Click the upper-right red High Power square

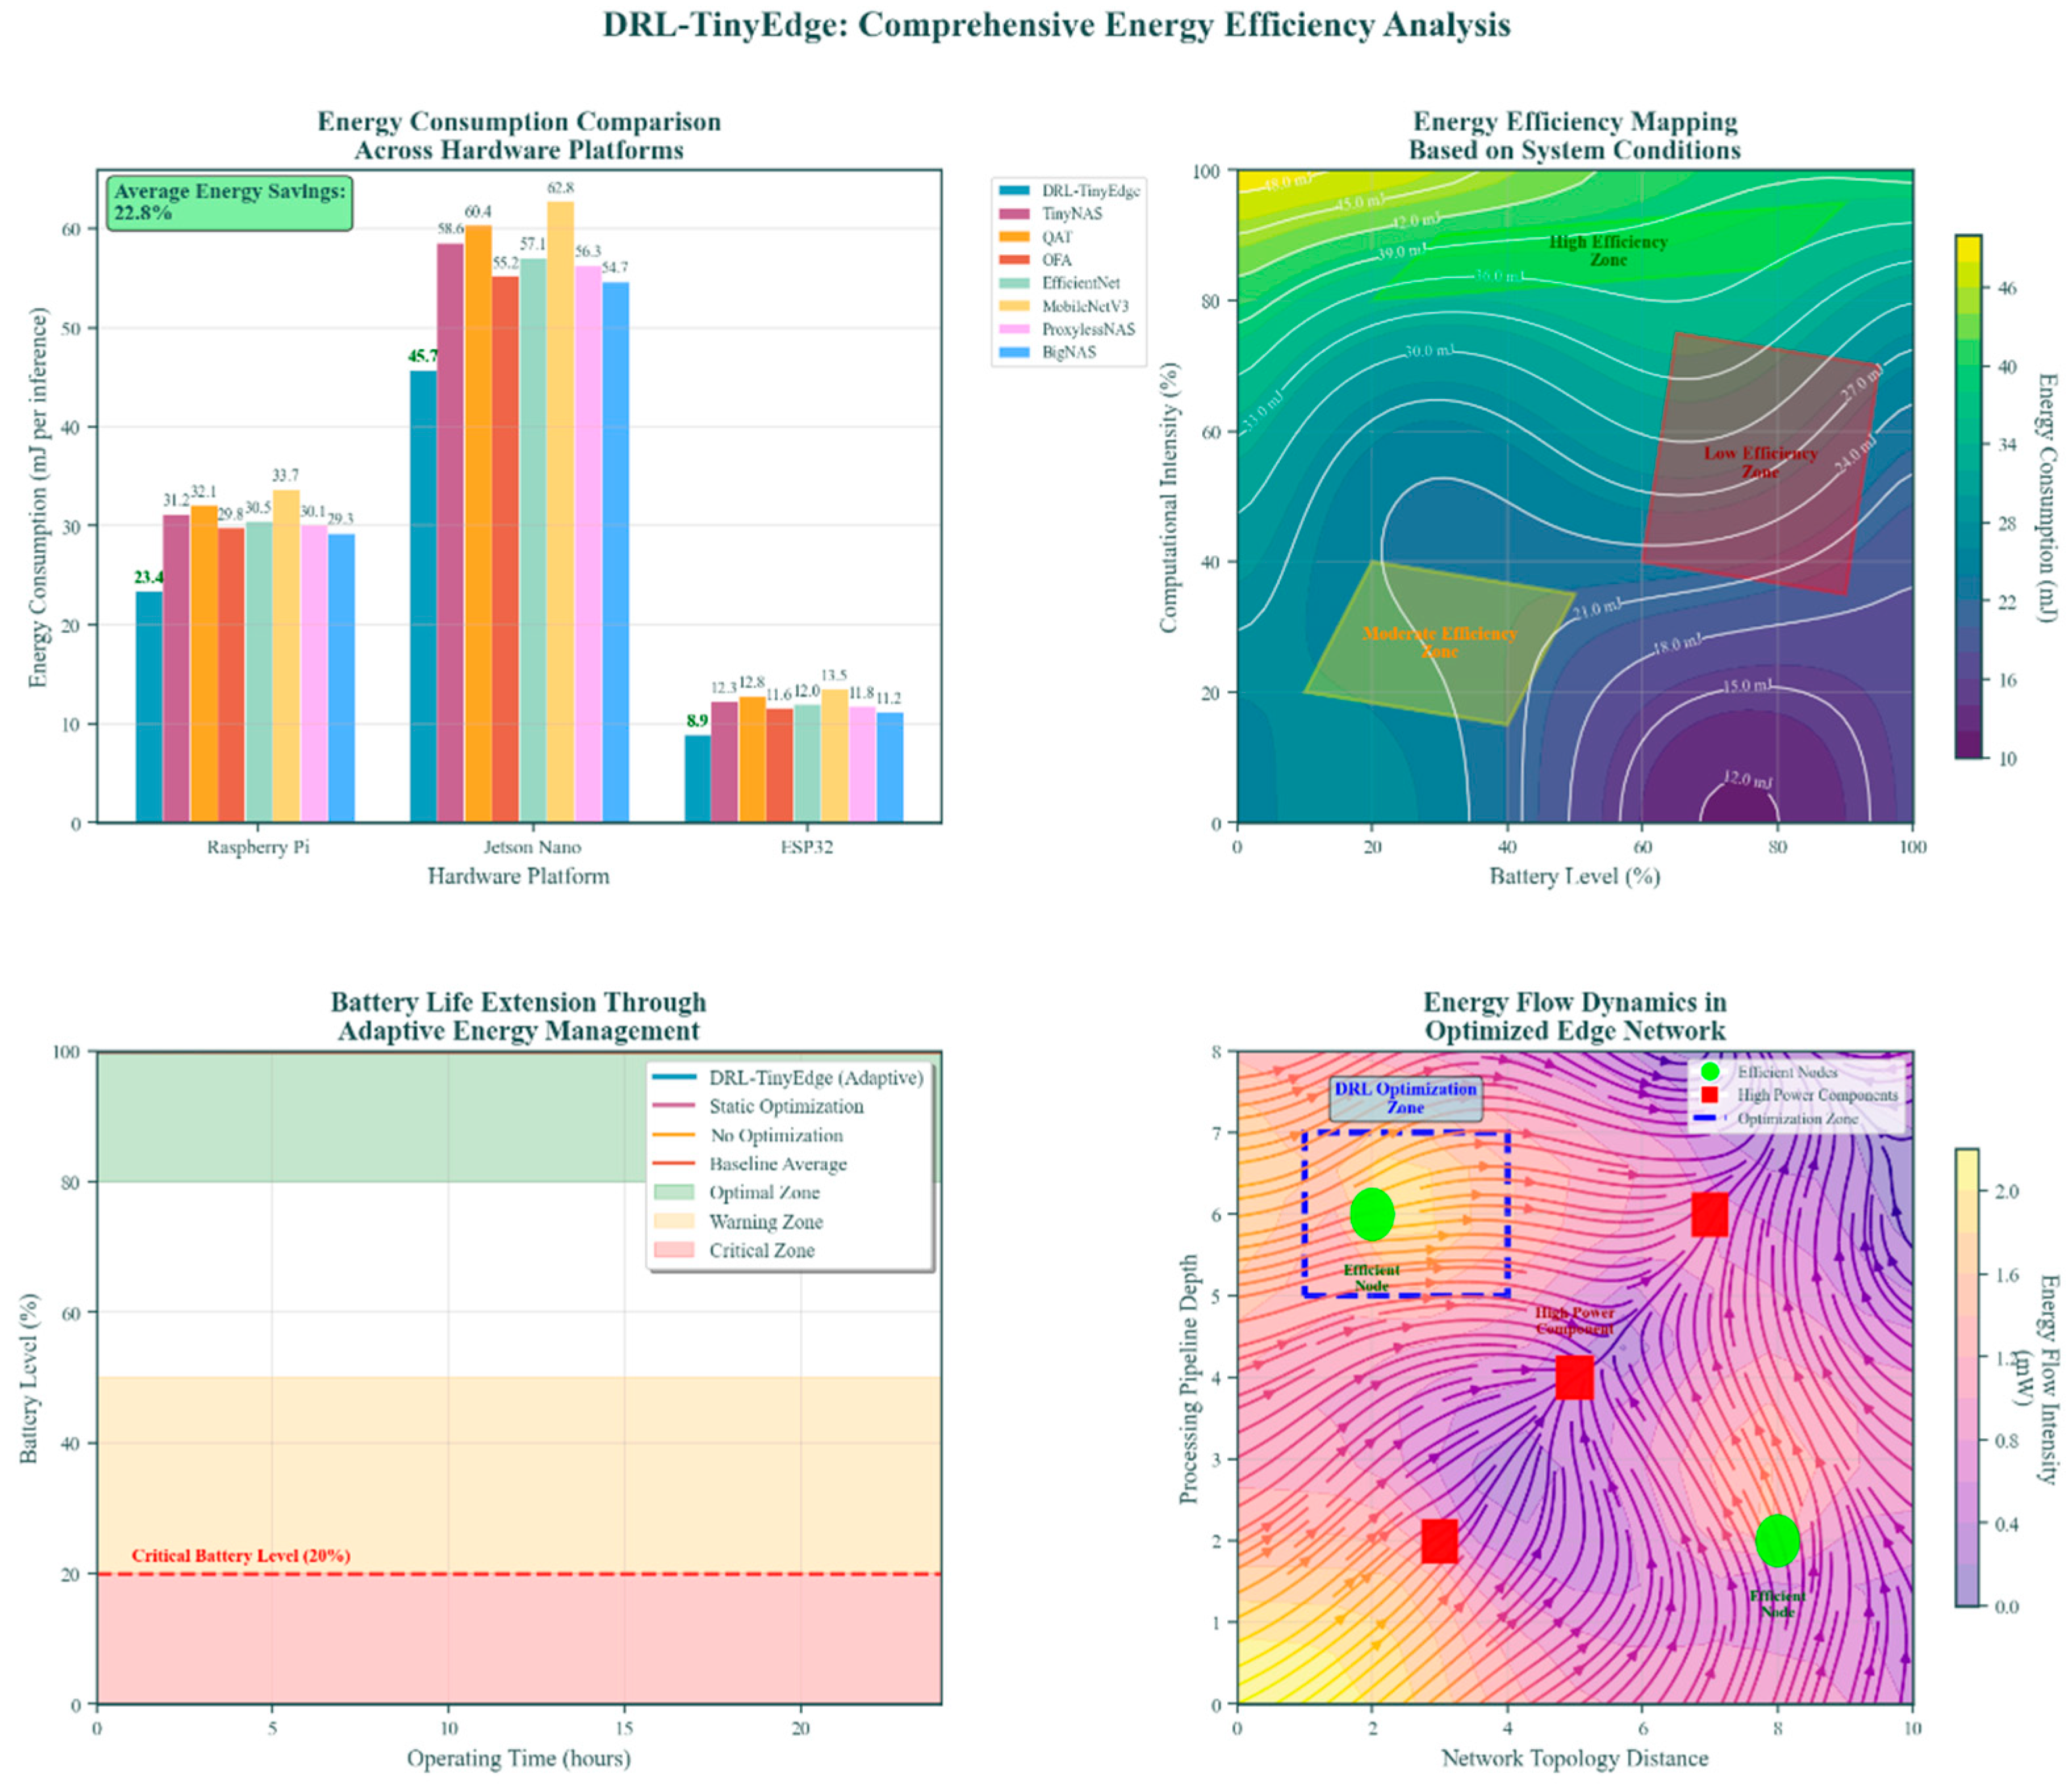[1709, 1214]
